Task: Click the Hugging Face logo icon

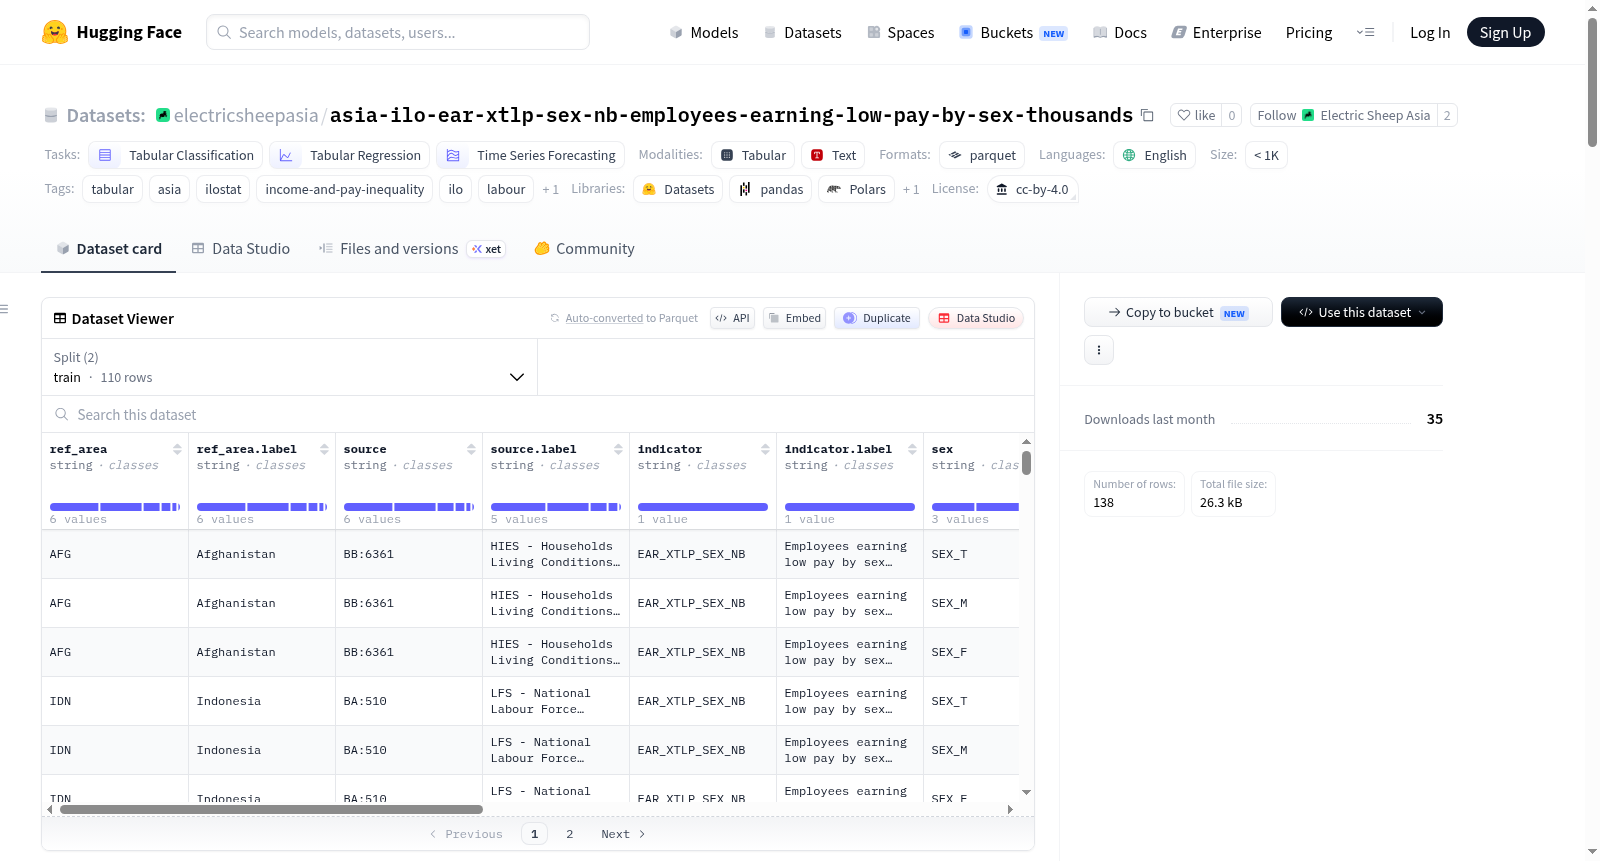Action: pos(55,32)
